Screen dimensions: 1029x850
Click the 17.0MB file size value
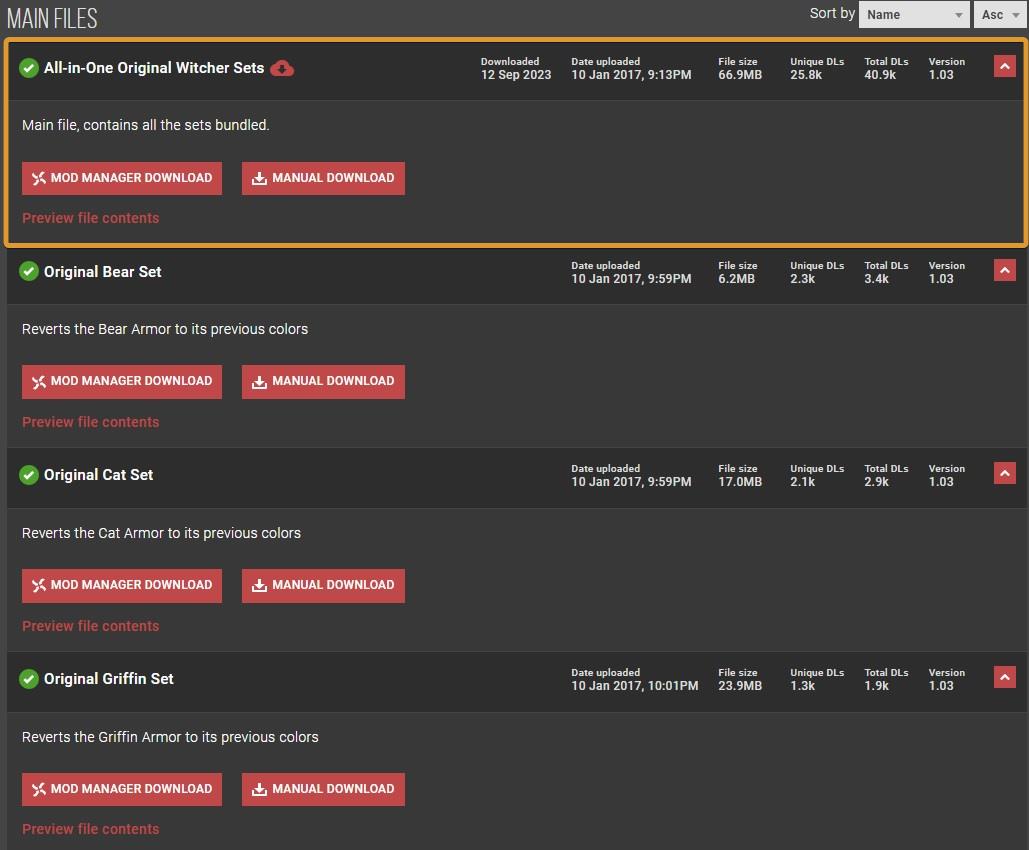click(x=740, y=482)
